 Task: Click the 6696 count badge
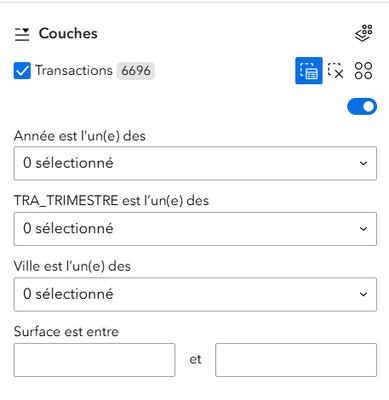point(136,71)
